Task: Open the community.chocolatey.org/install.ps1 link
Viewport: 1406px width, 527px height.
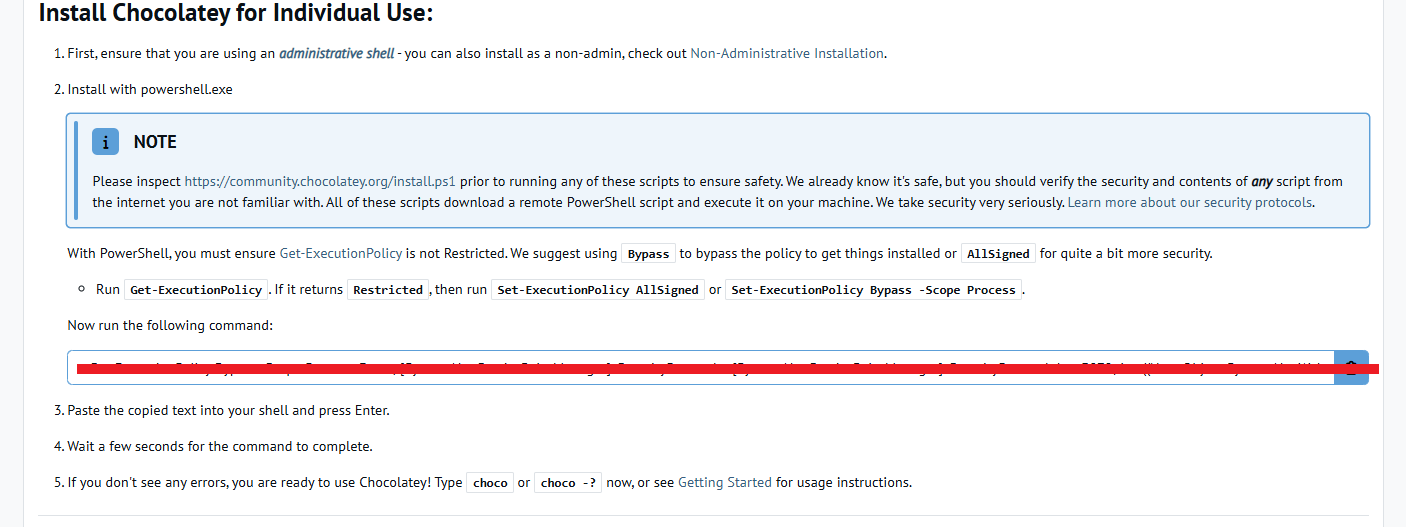Action: coord(320,182)
